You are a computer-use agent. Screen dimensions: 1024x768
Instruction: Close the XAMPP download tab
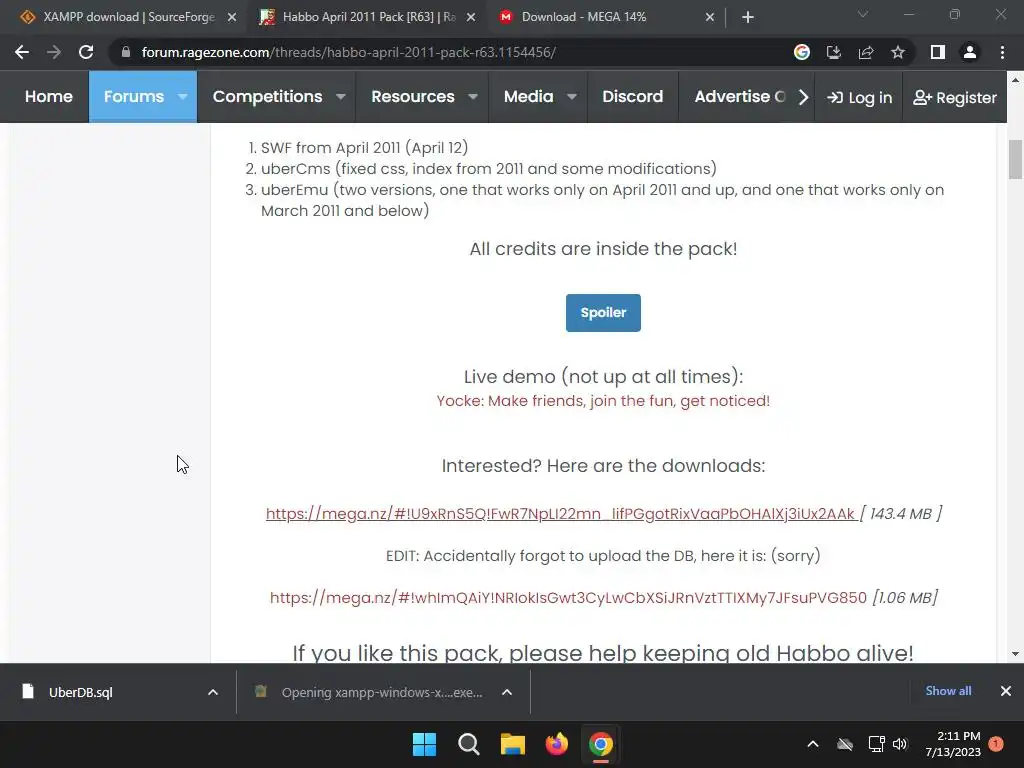click(x=232, y=17)
